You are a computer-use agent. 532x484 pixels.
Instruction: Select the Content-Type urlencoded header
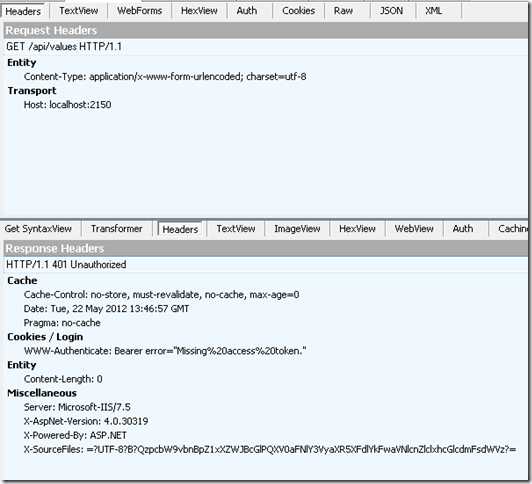(x=165, y=77)
